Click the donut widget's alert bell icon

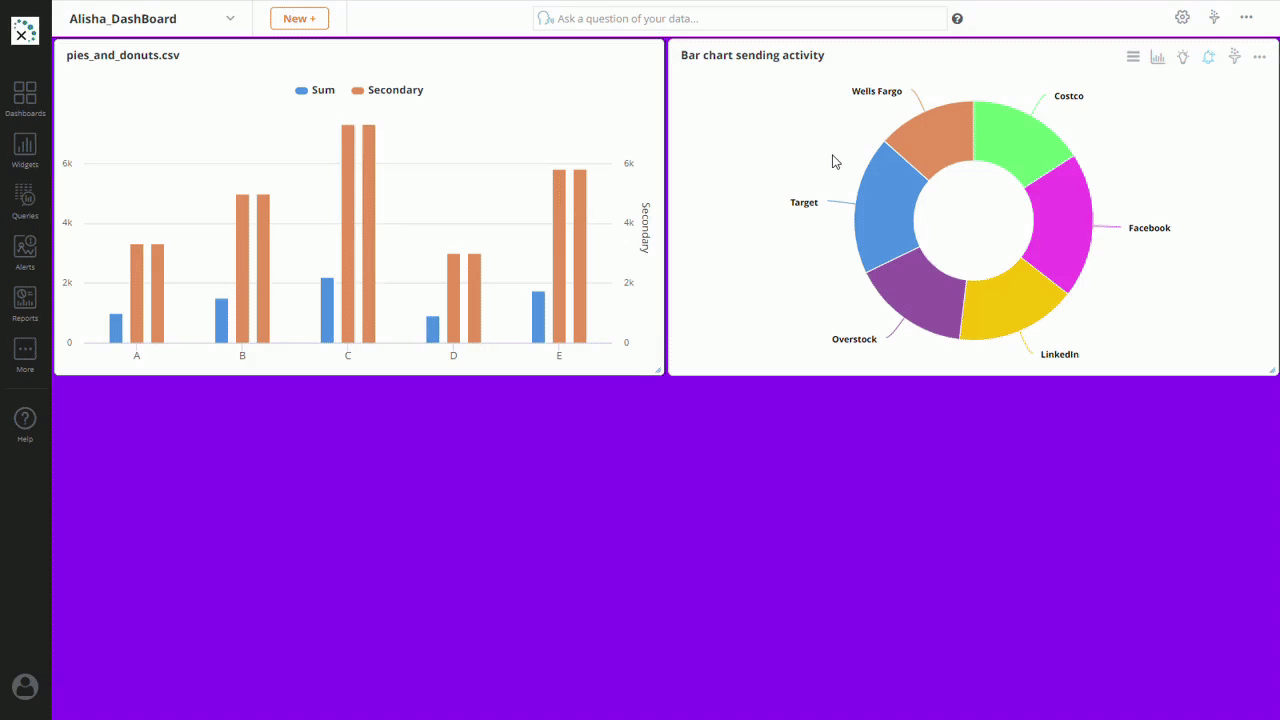pyautogui.click(x=1208, y=57)
